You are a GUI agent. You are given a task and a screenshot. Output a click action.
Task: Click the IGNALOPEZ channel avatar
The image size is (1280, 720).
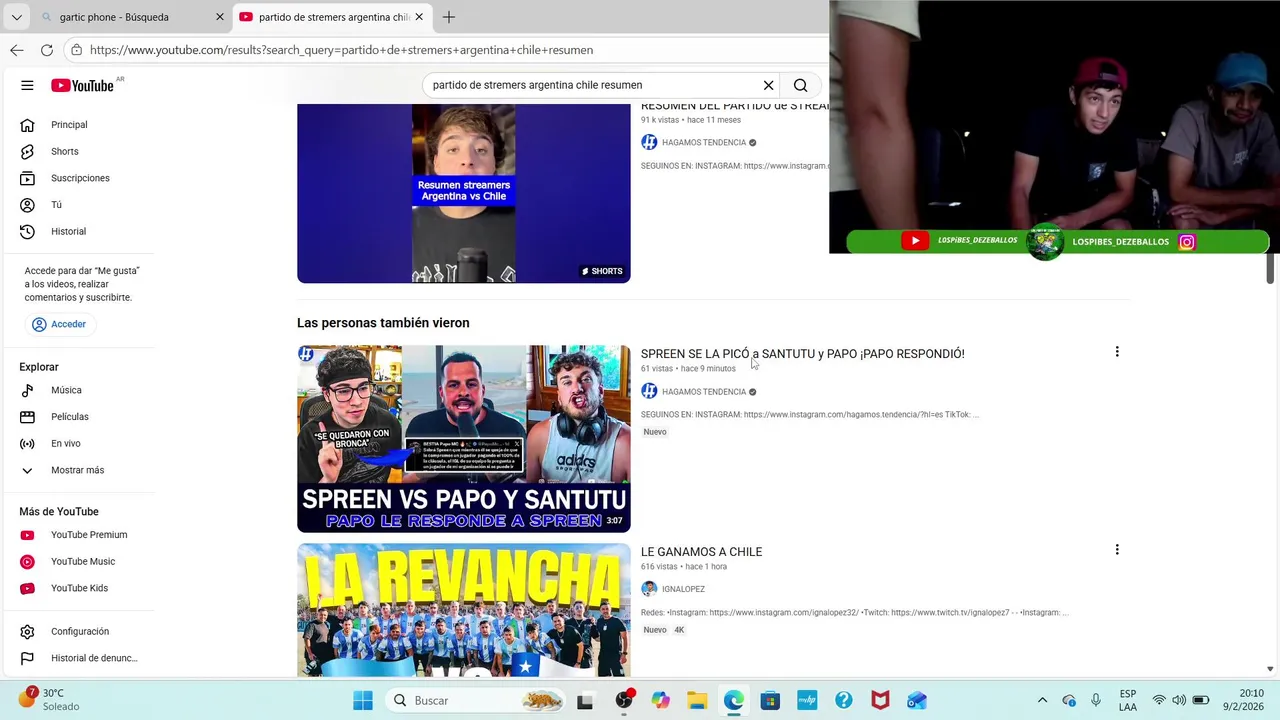pos(649,590)
